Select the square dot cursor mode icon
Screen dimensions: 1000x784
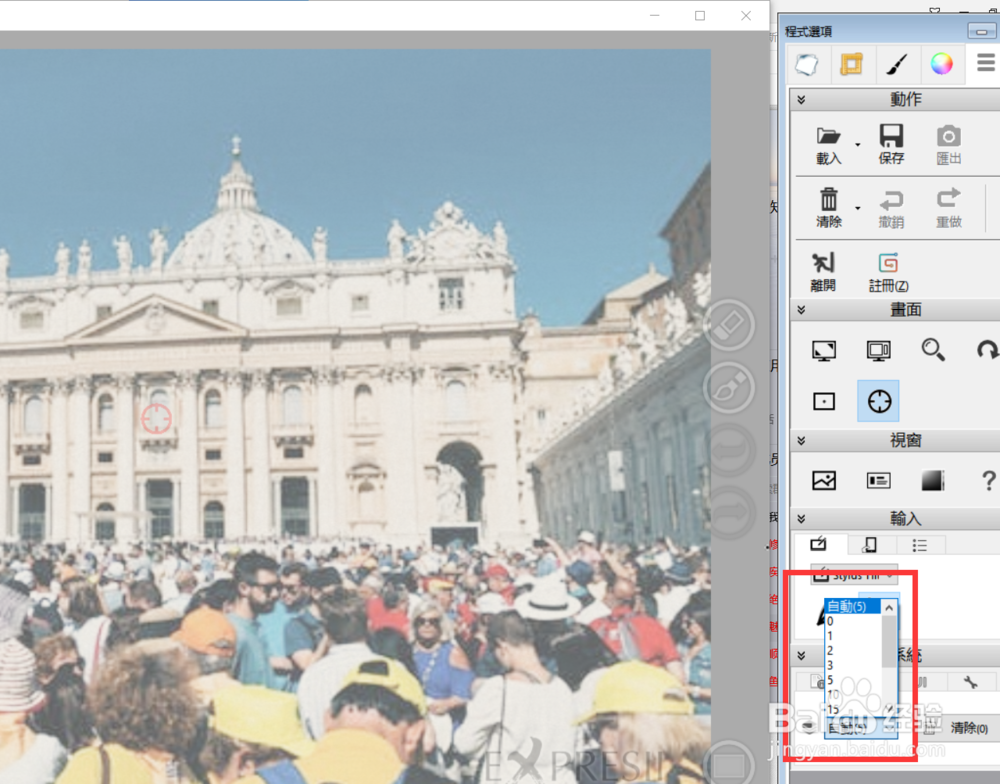(824, 401)
